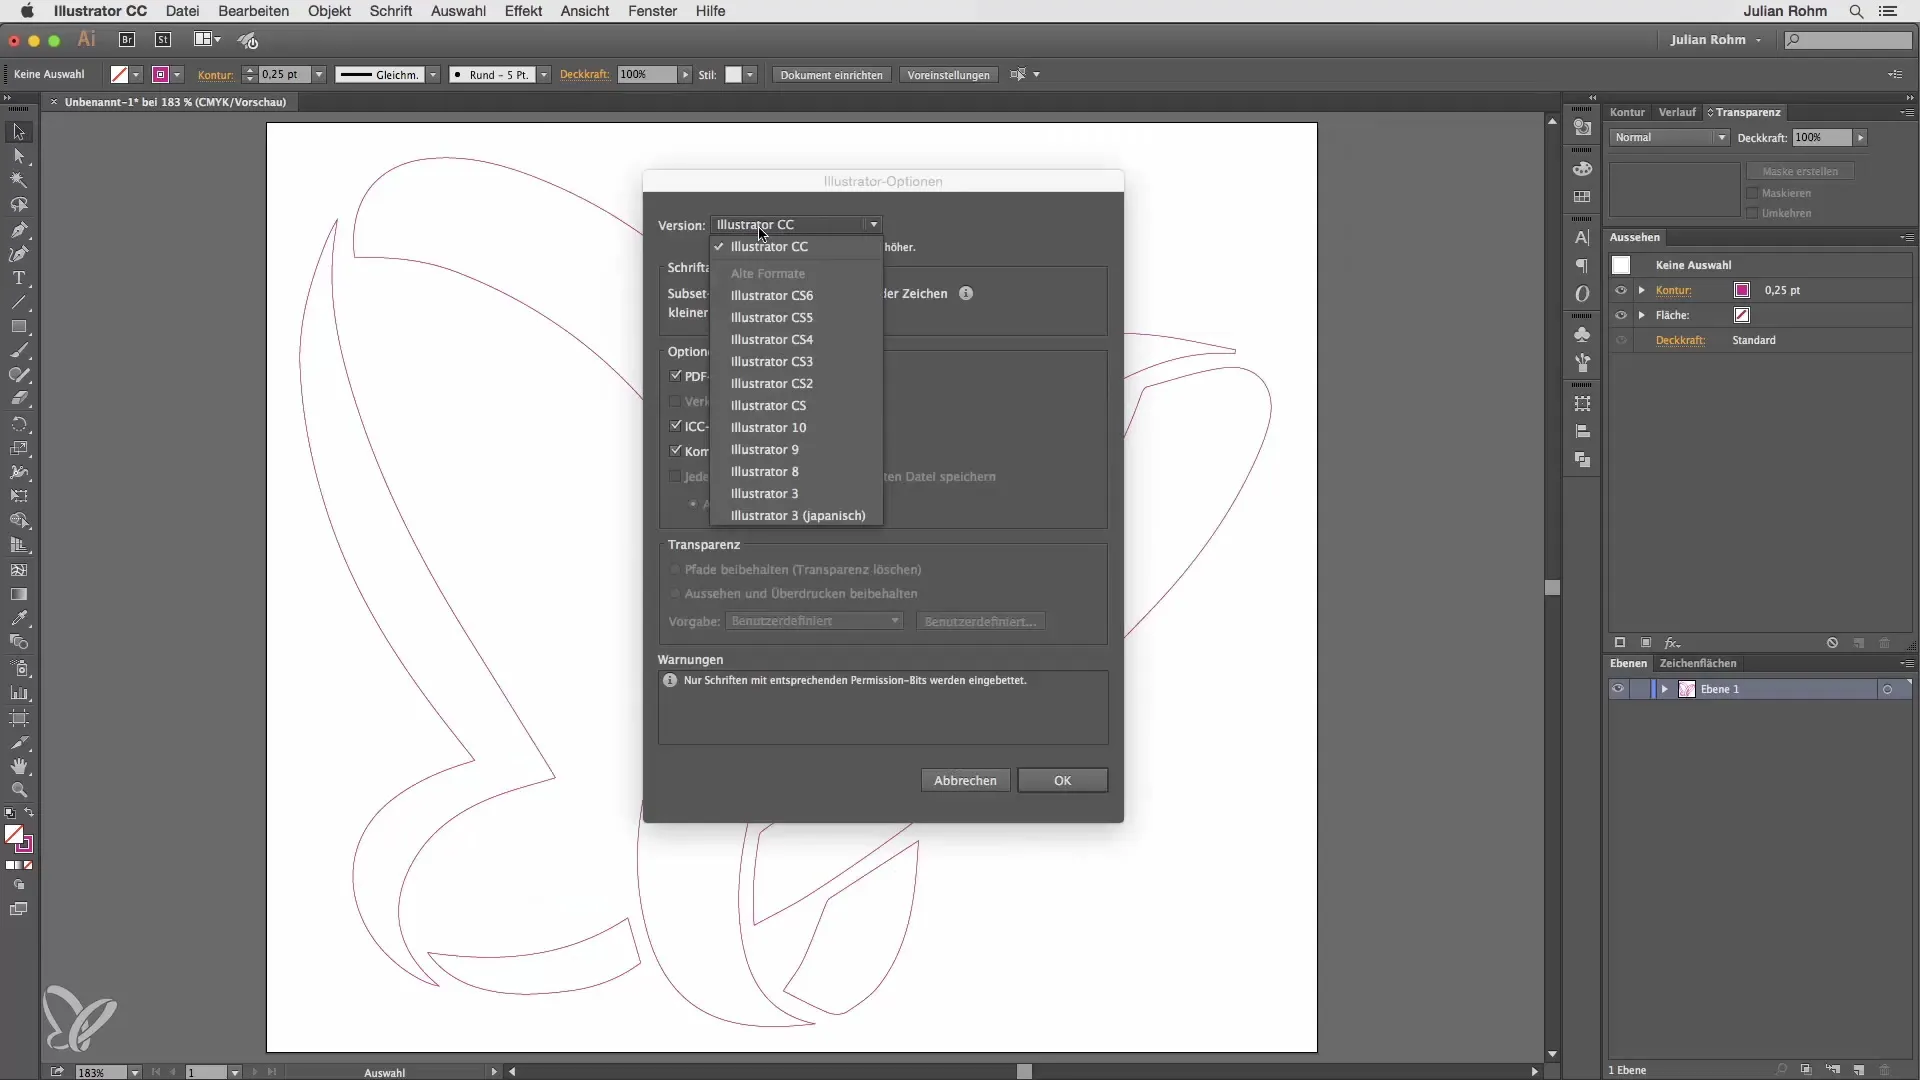
Task: Open the Rund - 5 Pt. brush dropdown
Action: point(544,75)
